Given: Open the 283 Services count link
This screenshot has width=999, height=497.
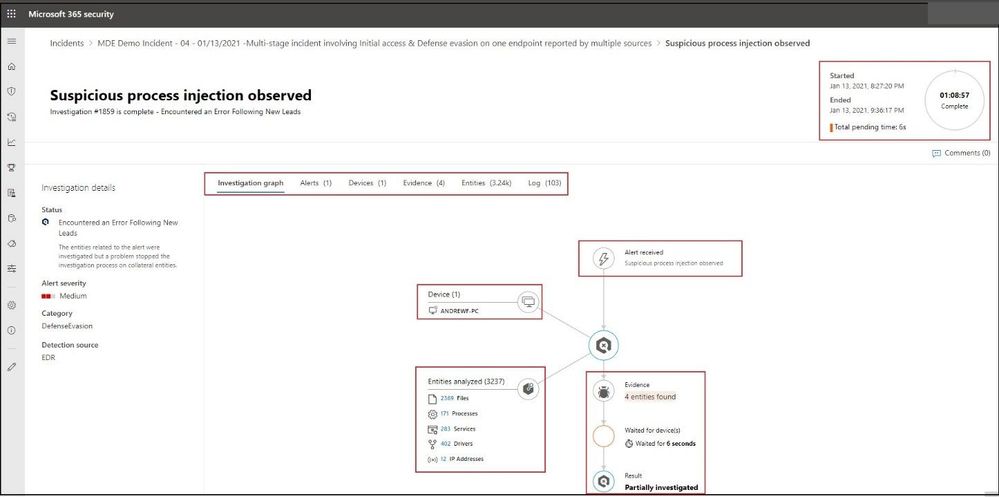Looking at the screenshot, I should 445,429.
